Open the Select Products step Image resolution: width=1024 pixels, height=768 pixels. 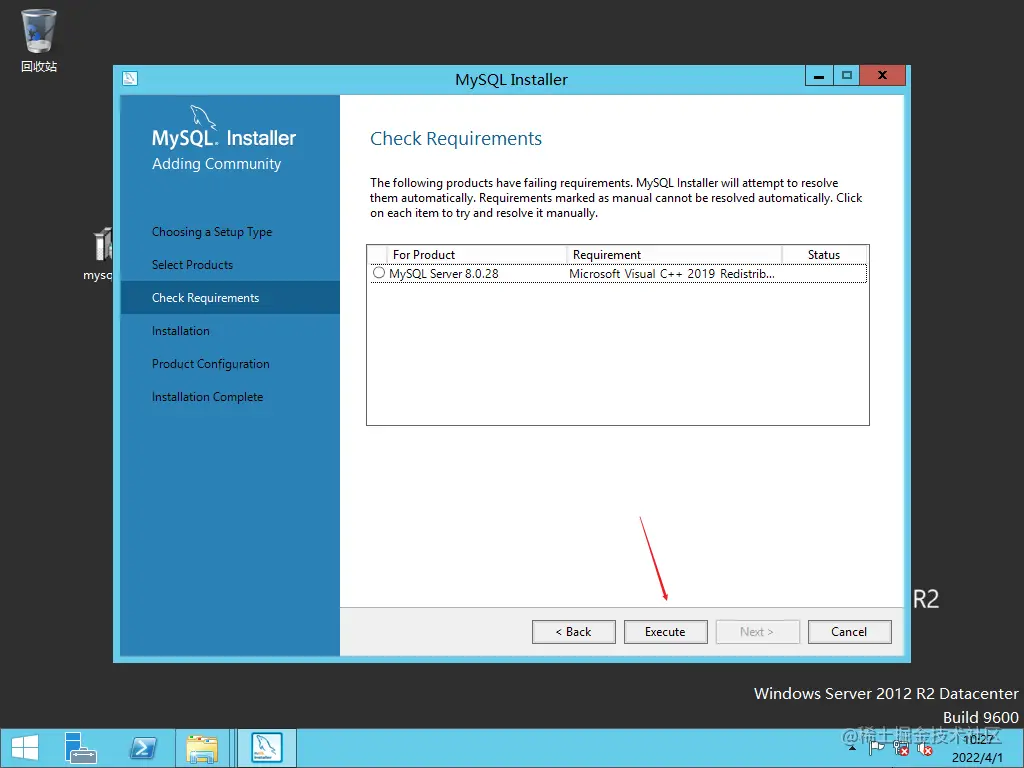coord(192,264)
